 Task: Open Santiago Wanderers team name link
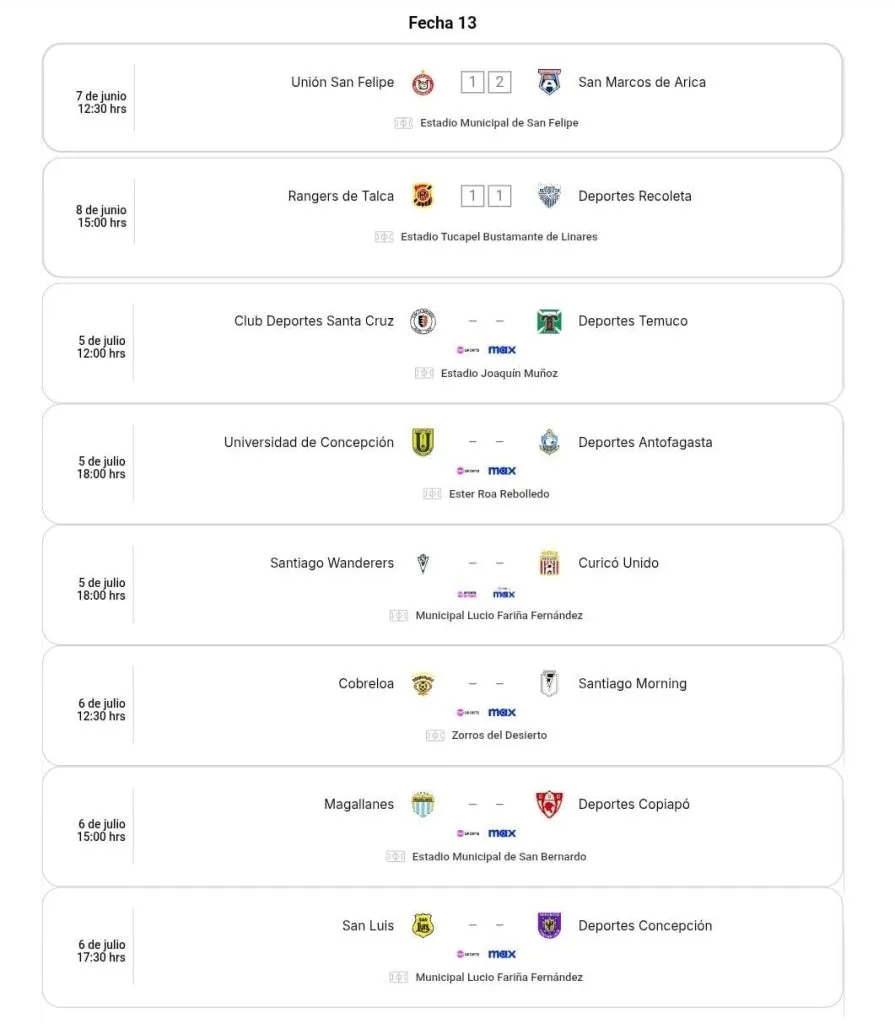332,564
